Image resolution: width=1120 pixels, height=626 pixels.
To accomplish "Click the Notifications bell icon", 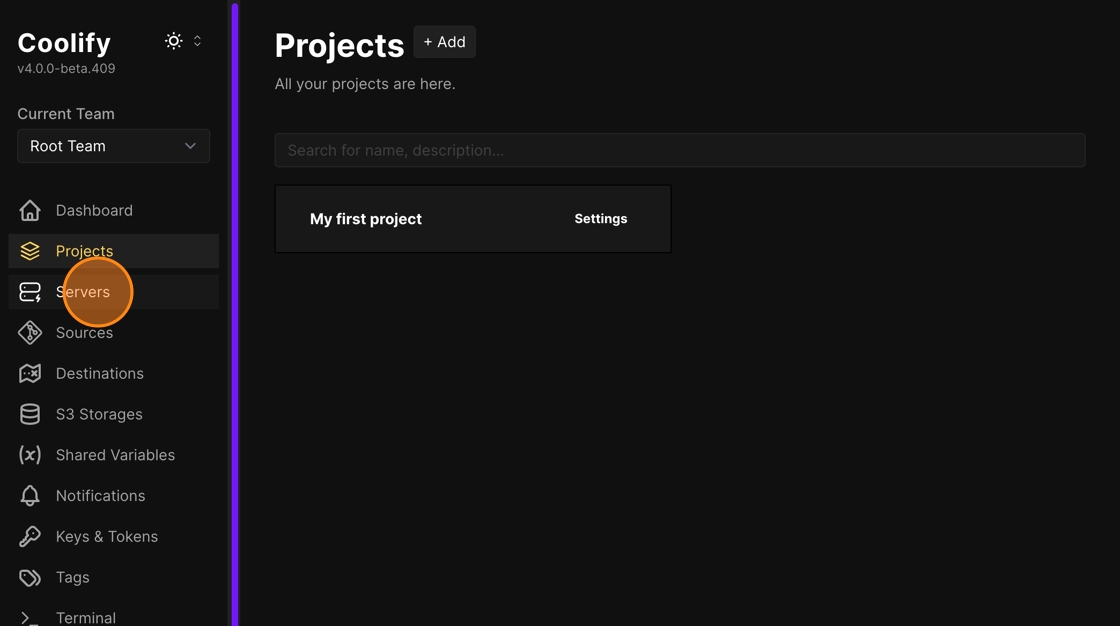I will click(30, 496).
